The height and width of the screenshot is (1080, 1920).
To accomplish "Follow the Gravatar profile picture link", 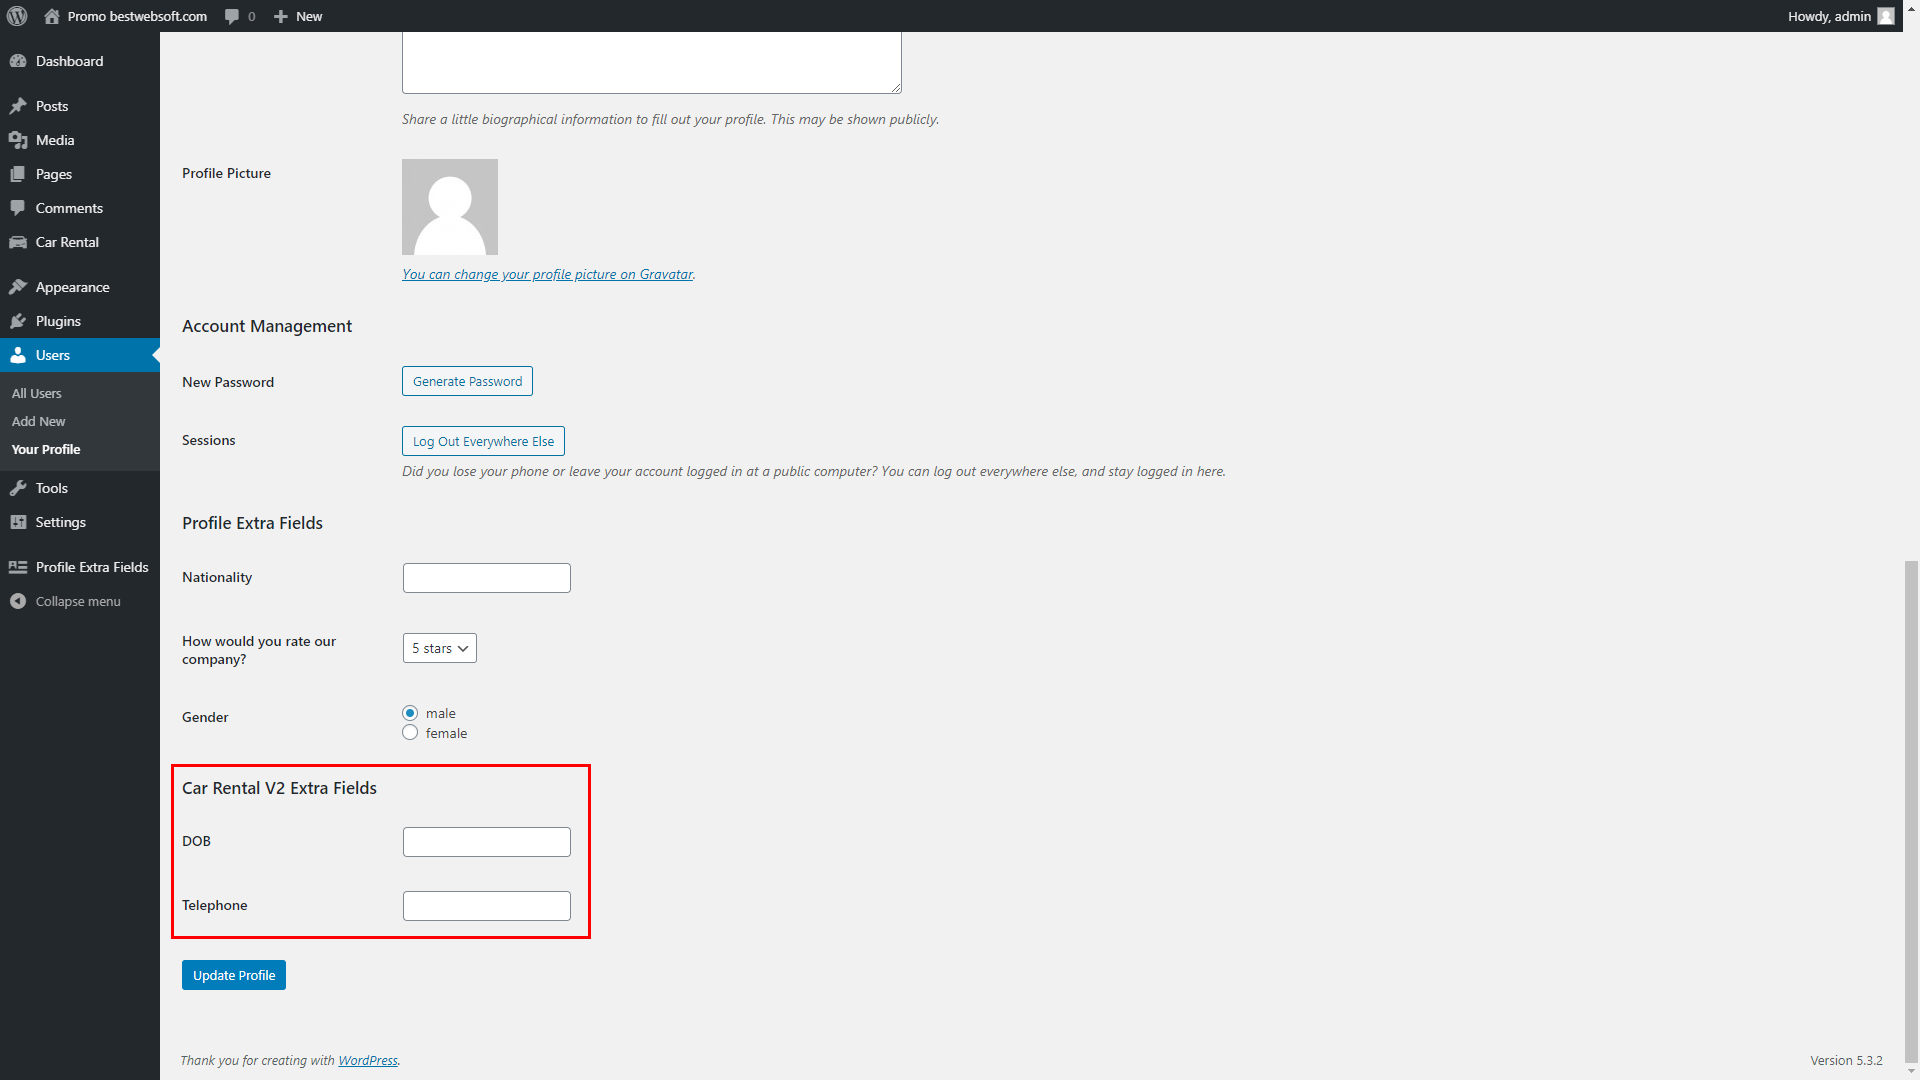I will pos(547,274).
